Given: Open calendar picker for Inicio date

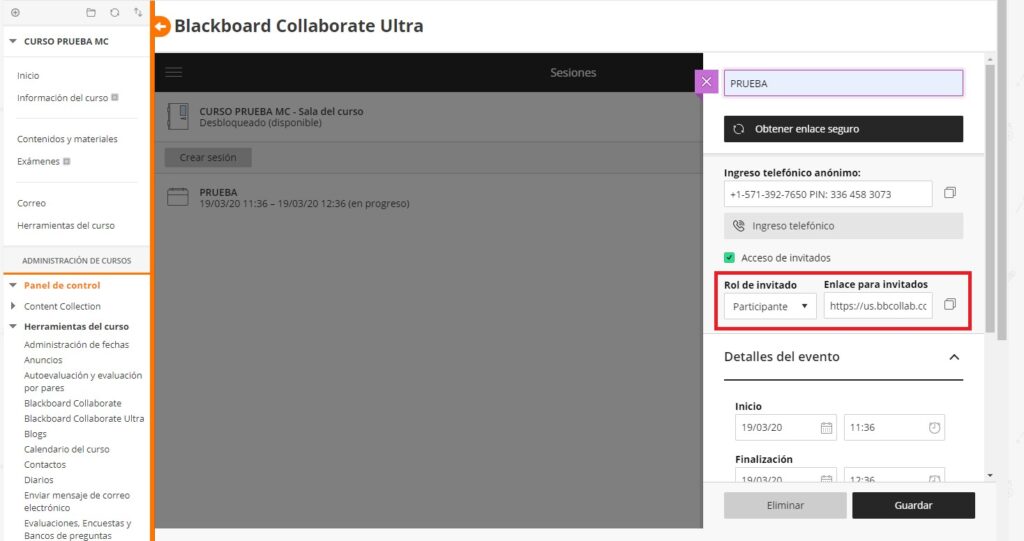Looking at the screenshot, I should coord(826,428).
